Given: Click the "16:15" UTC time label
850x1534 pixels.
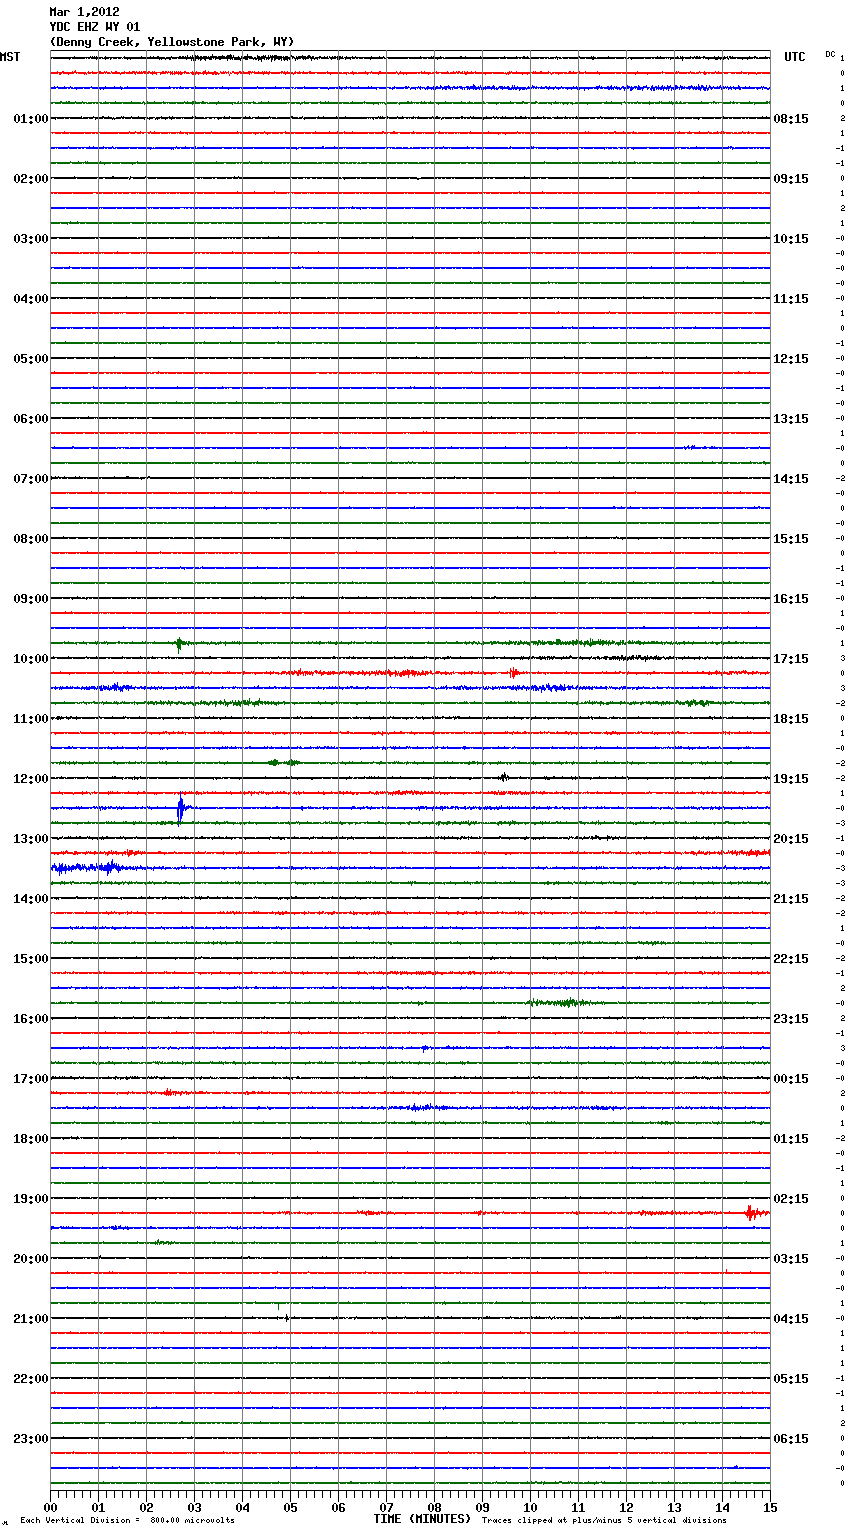Looking at the screenshot, I should coord(791,599).
